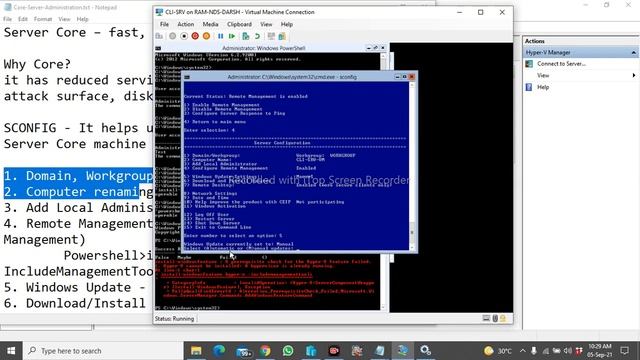Open the gear settings taskbar icon
Image resolution: width=640 pixels, height=360 pixels.
426,351
